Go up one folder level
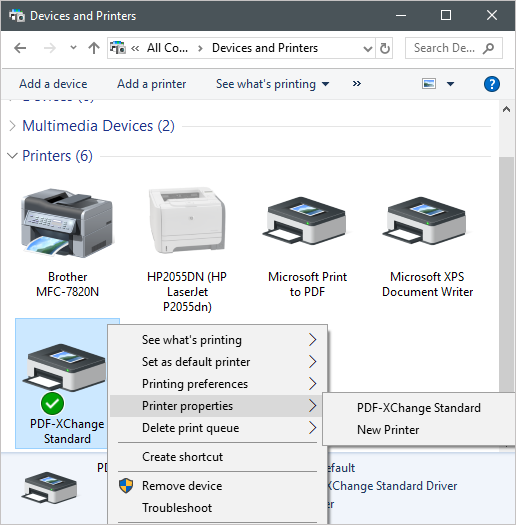The height and width of the screenshot is (525, 516). 94,48
